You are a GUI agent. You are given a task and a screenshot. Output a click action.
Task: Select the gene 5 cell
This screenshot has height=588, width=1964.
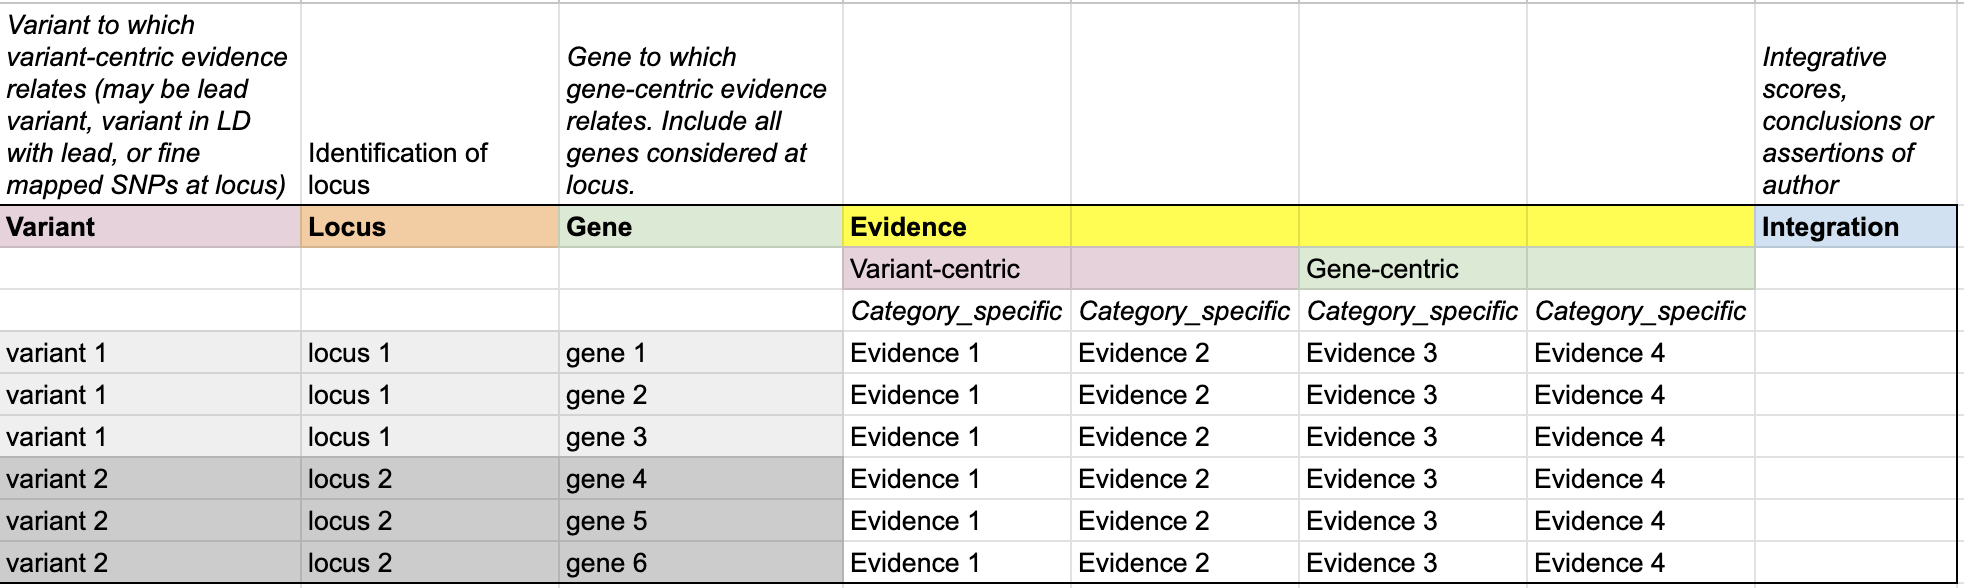(x=699, y=521)
